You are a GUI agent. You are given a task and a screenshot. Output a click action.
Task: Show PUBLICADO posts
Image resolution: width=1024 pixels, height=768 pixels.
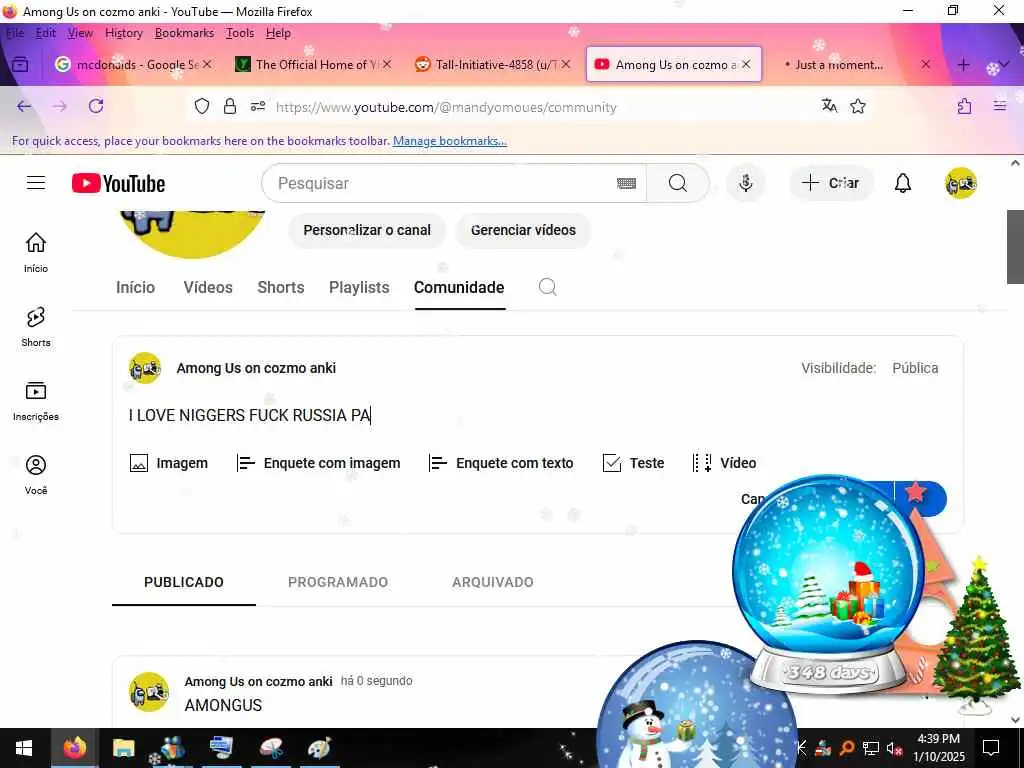tap(184, 582)
